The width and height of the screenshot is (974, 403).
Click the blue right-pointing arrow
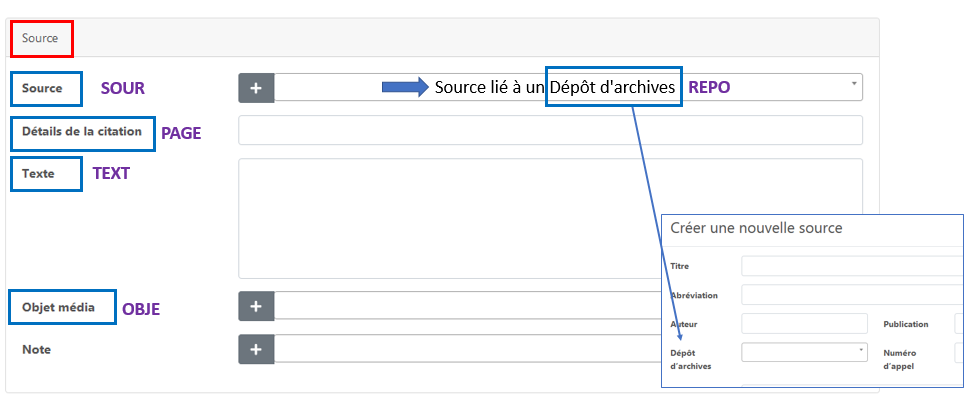pyautogui.click(x=404, y=88)
